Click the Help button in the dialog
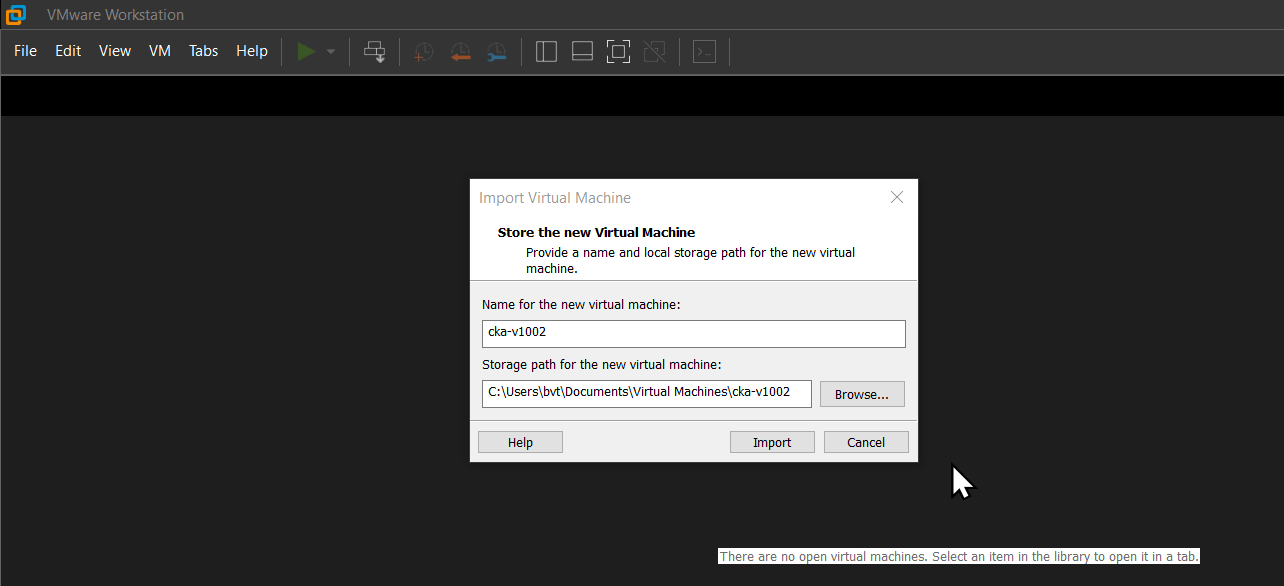The height and width of the screenshot is (586, 1284). [x=520, y=442]
